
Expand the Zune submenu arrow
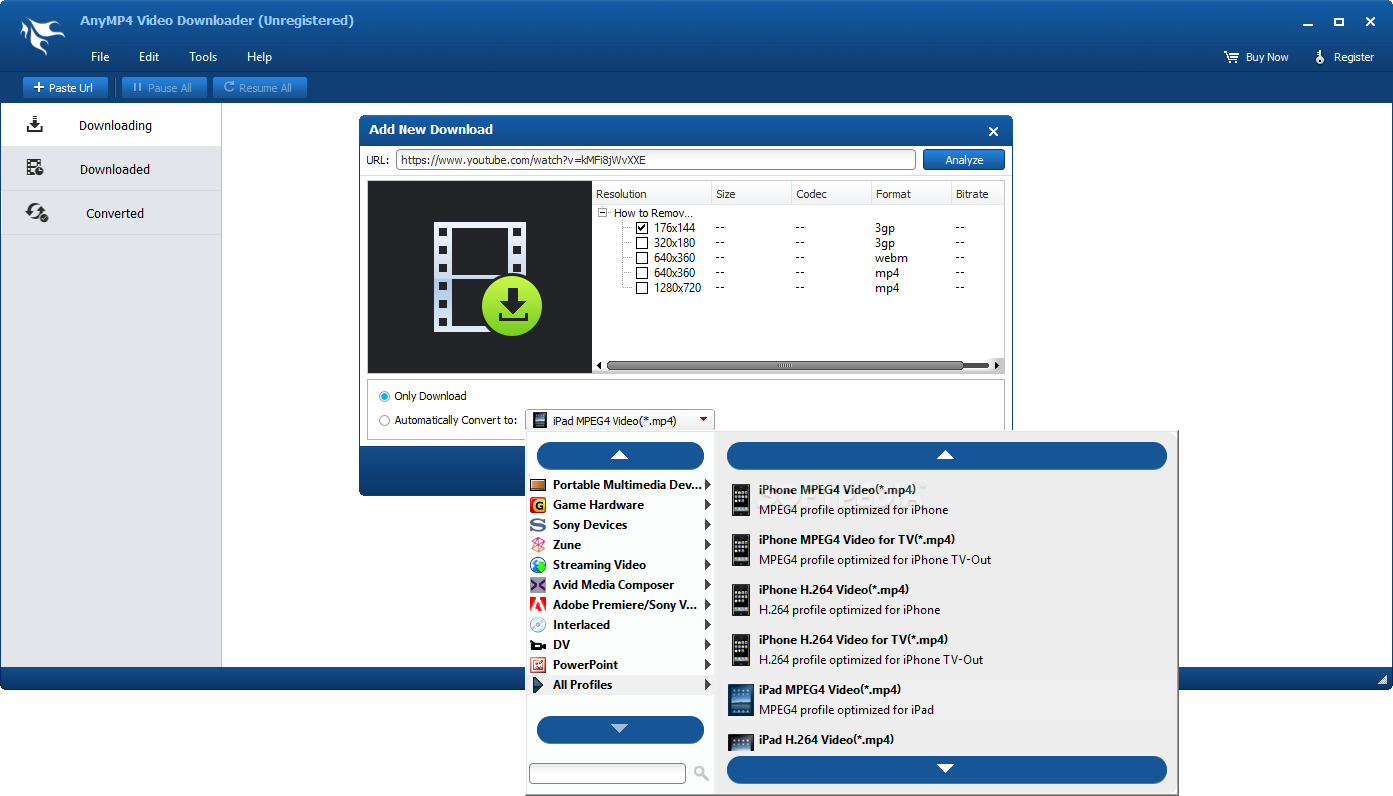click(708, 545)
